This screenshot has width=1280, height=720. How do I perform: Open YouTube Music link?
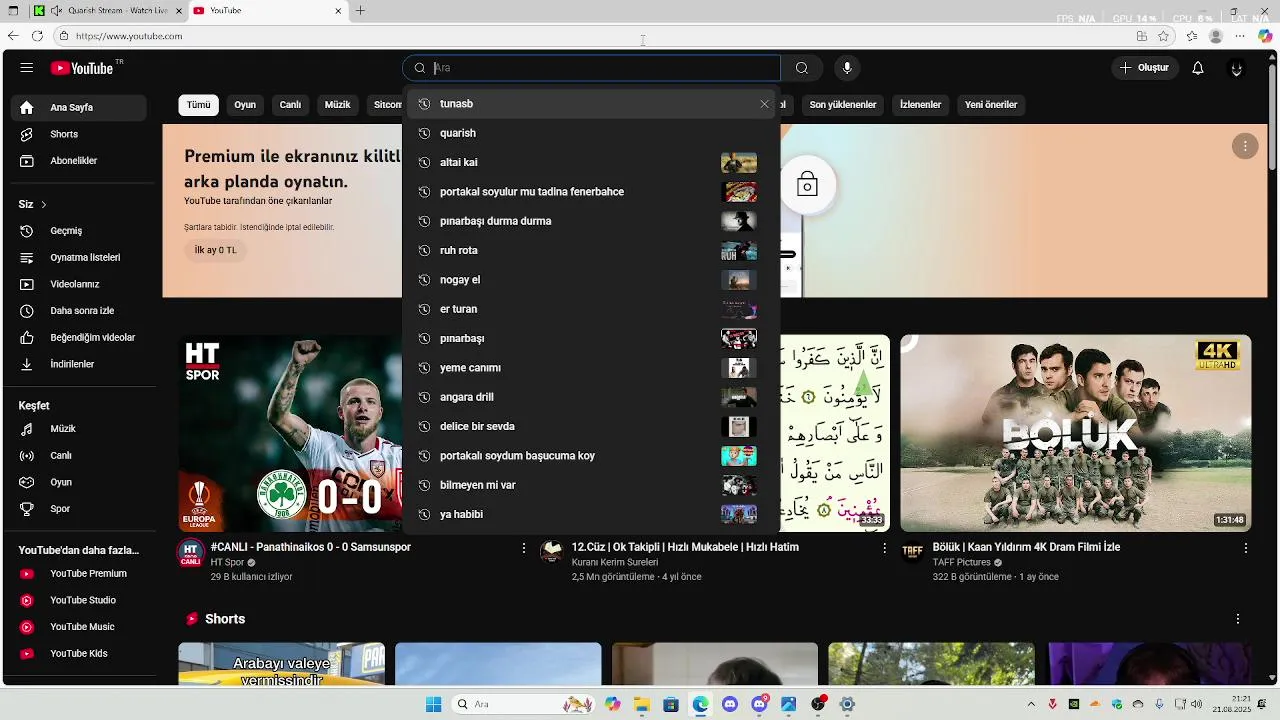(x=79, y=627)
